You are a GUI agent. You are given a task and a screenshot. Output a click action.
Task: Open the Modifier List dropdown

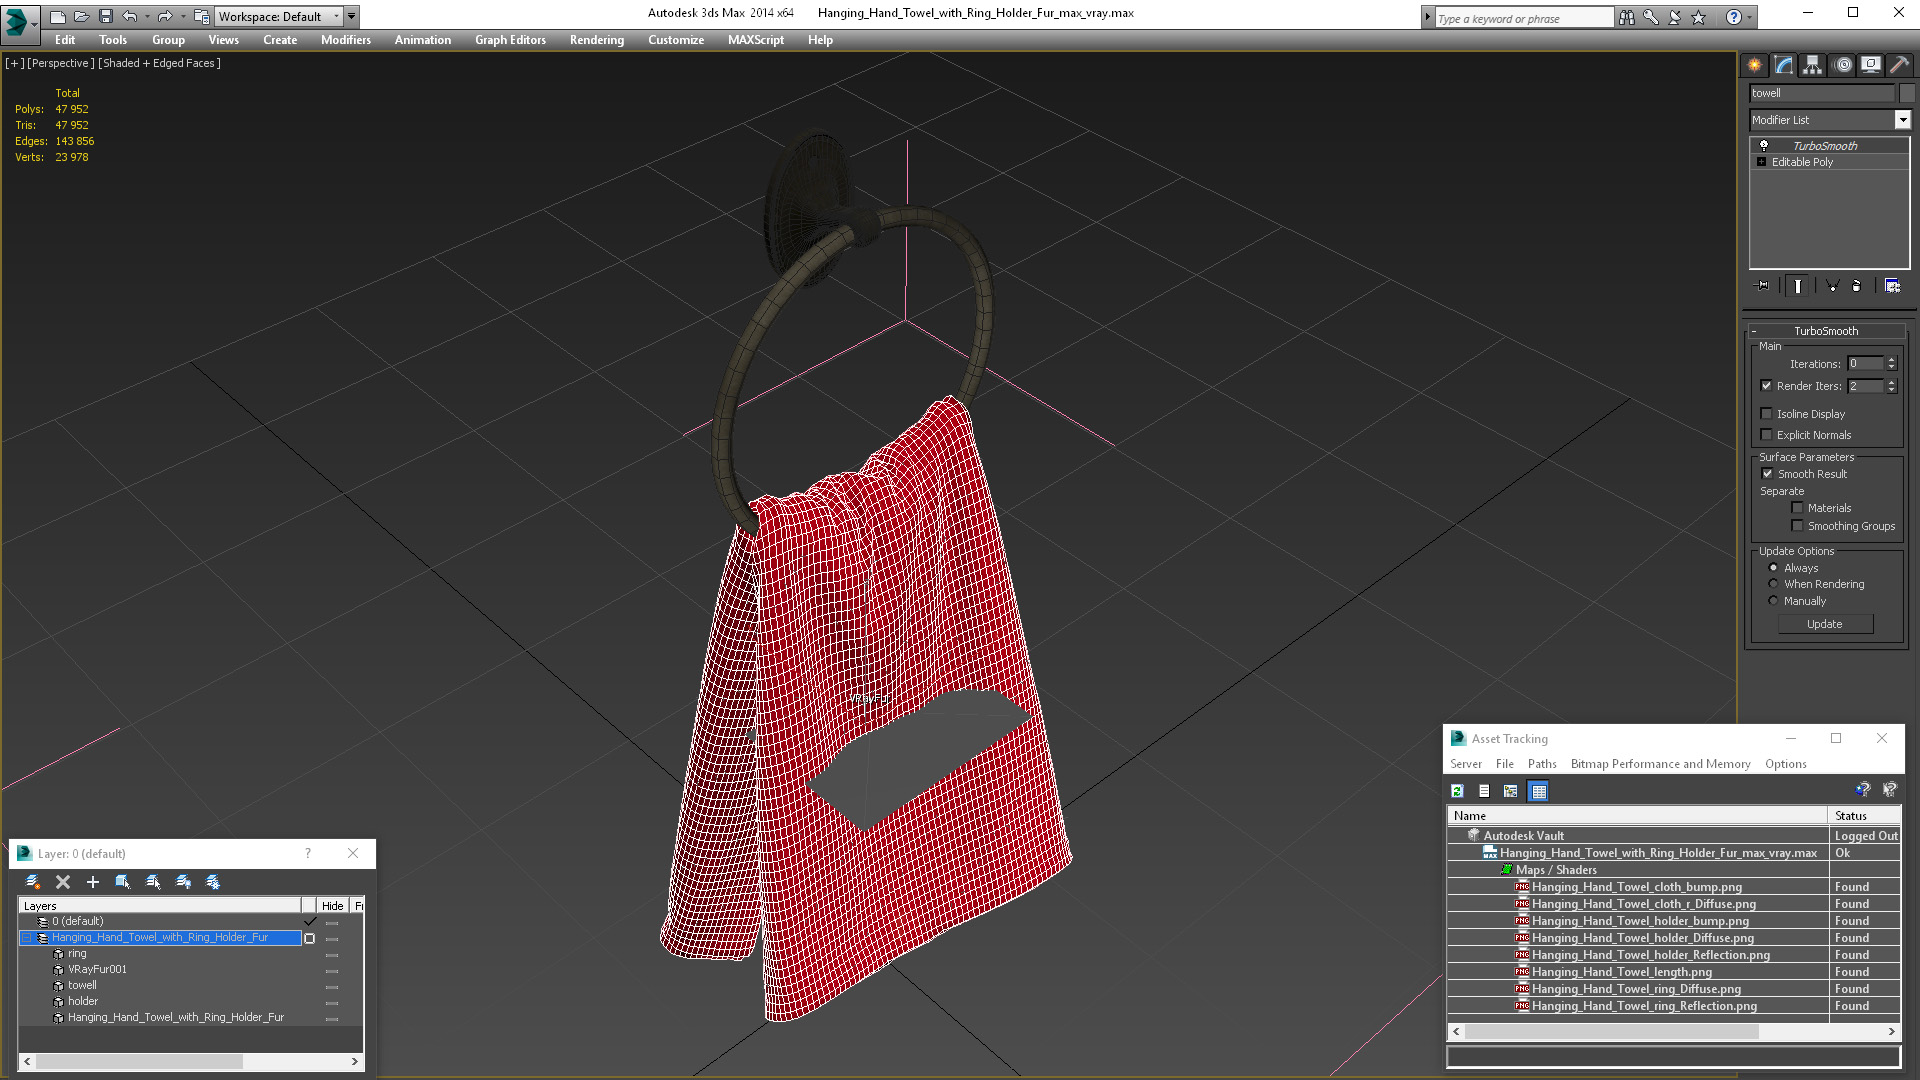[1902, 120]
